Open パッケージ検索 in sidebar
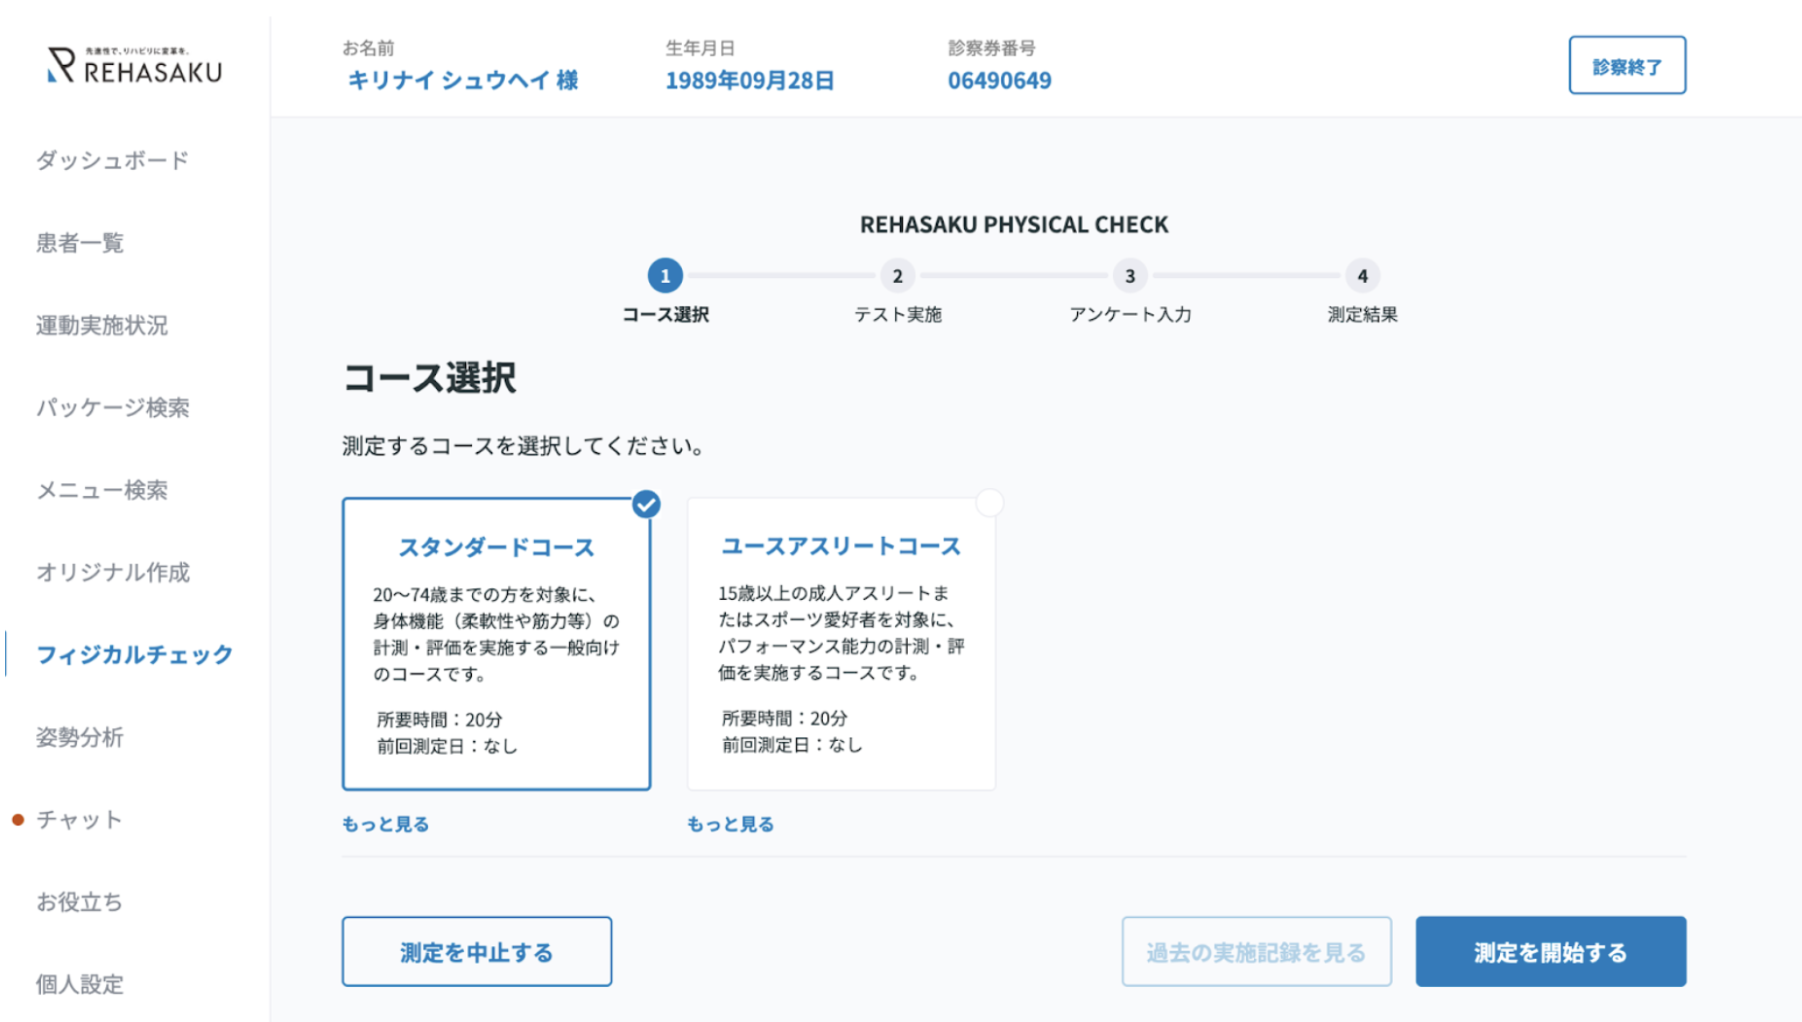1802x1022 pixels. [112, 407]
